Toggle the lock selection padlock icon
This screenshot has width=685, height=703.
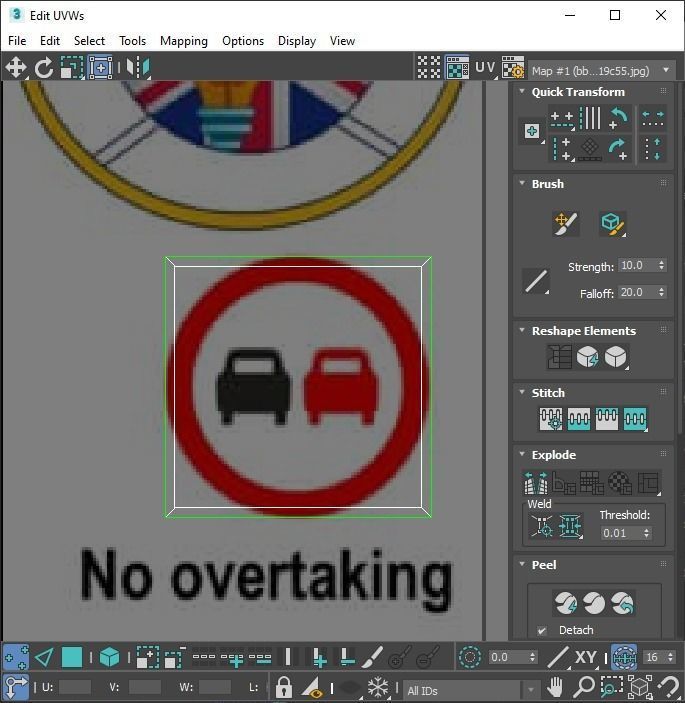(283, 687)
